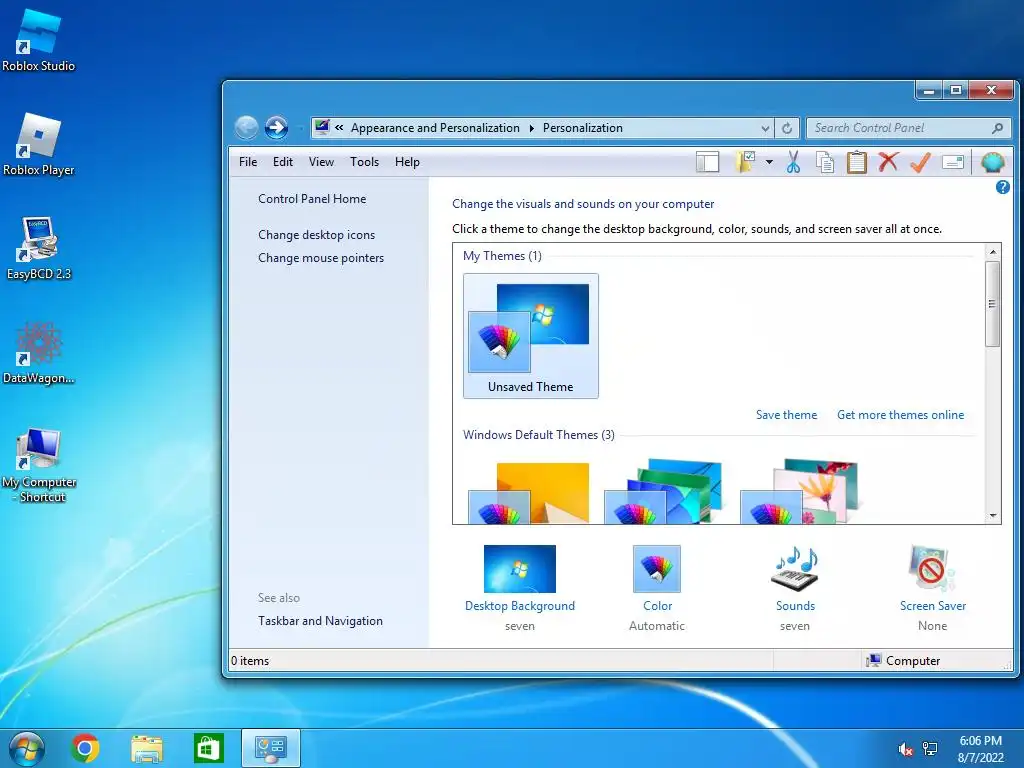
Task: Go to Control Panel Home
Action: point(312,199)
